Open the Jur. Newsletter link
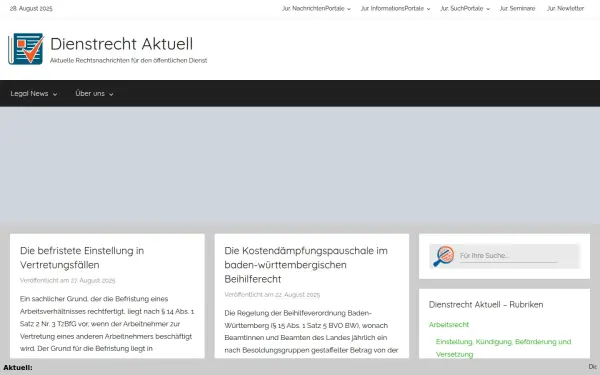The width and height of the screenshot is (600, 375). click(x=565, y=8)
